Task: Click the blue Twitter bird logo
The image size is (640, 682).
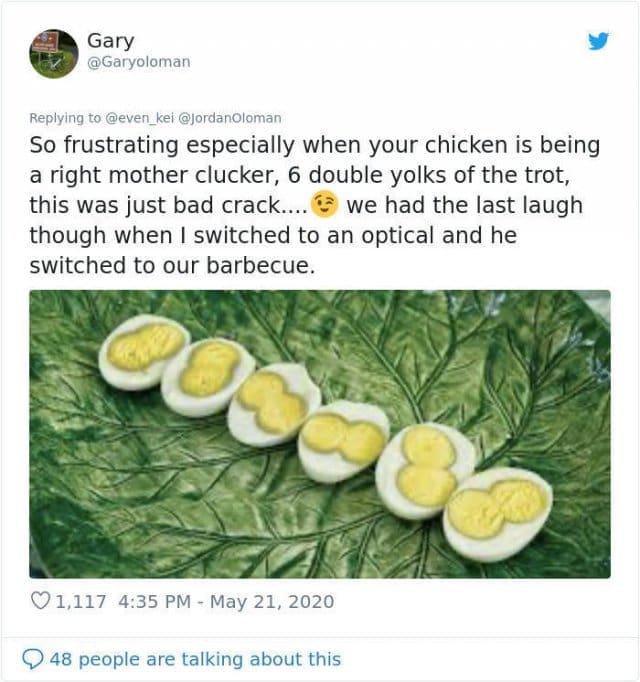Action: [x=598, y=42]
